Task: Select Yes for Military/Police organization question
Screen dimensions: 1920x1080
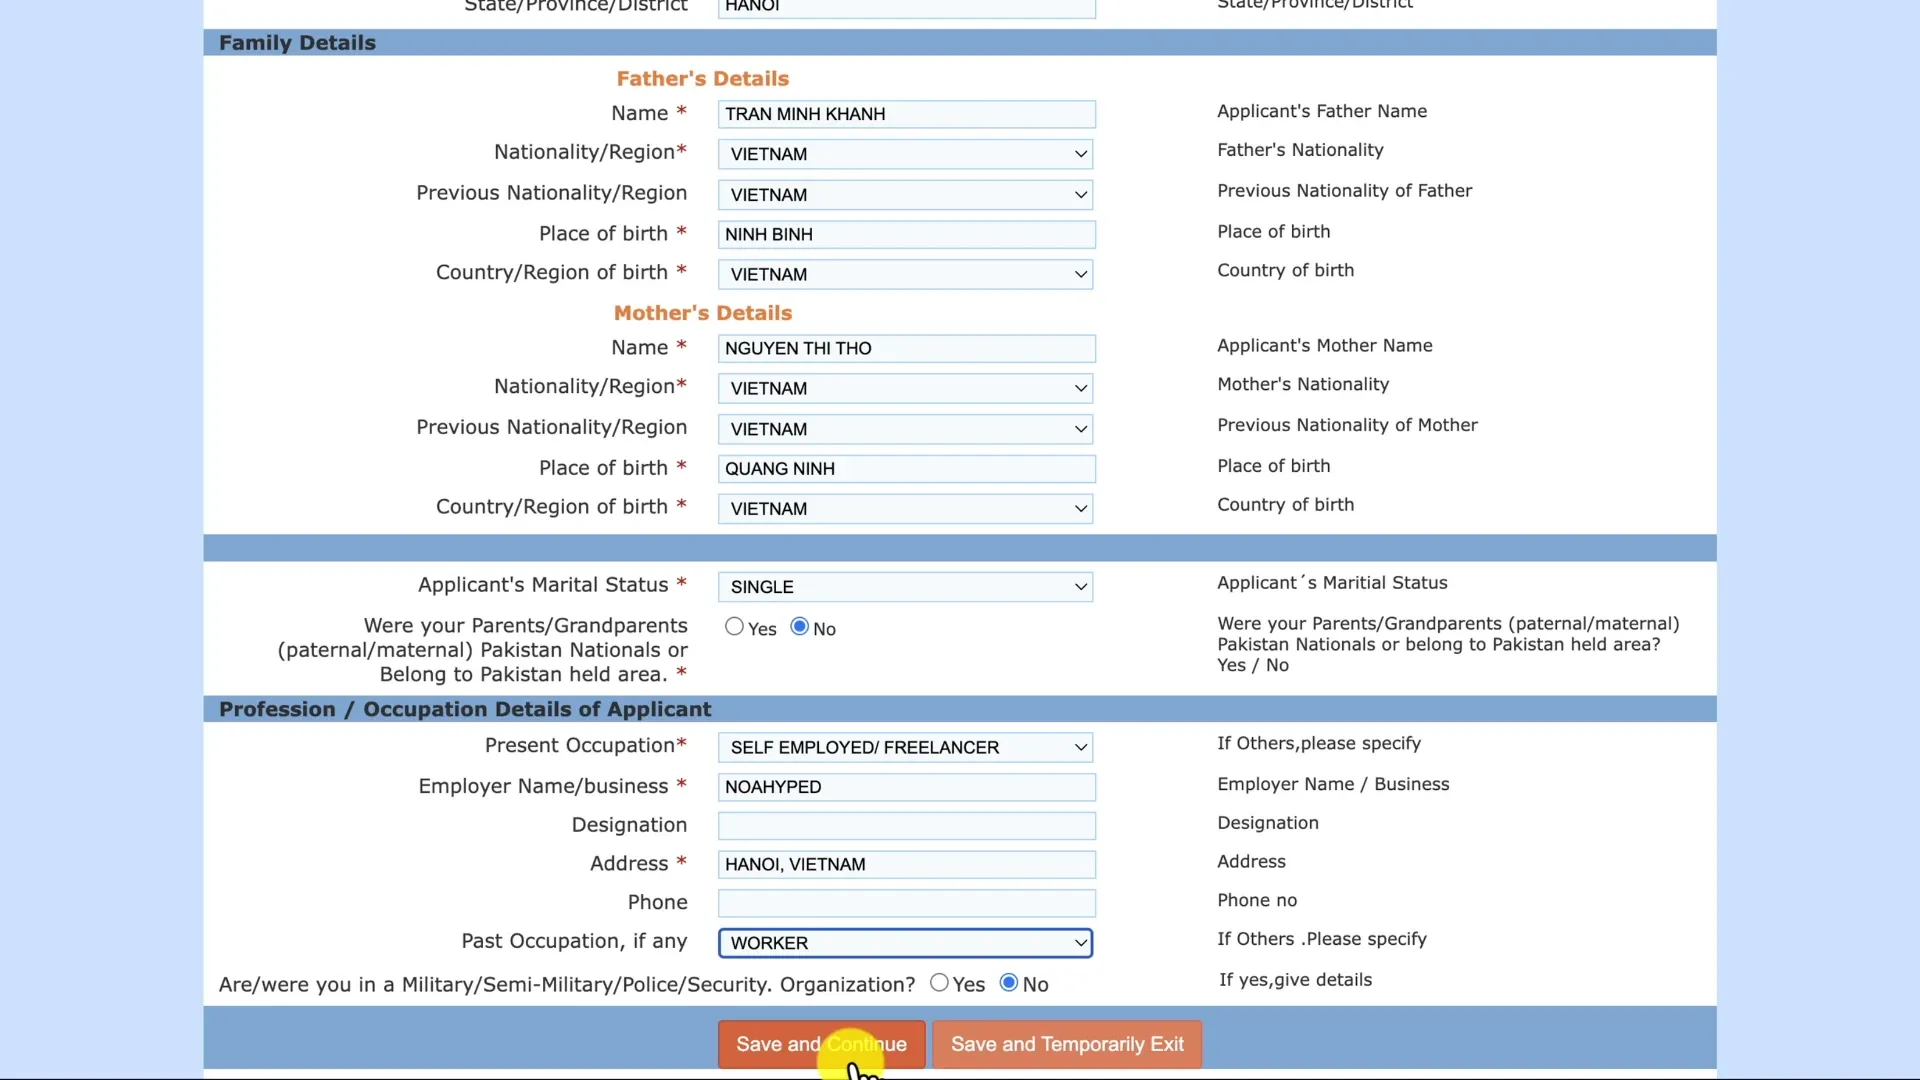Action: (939, 983)
